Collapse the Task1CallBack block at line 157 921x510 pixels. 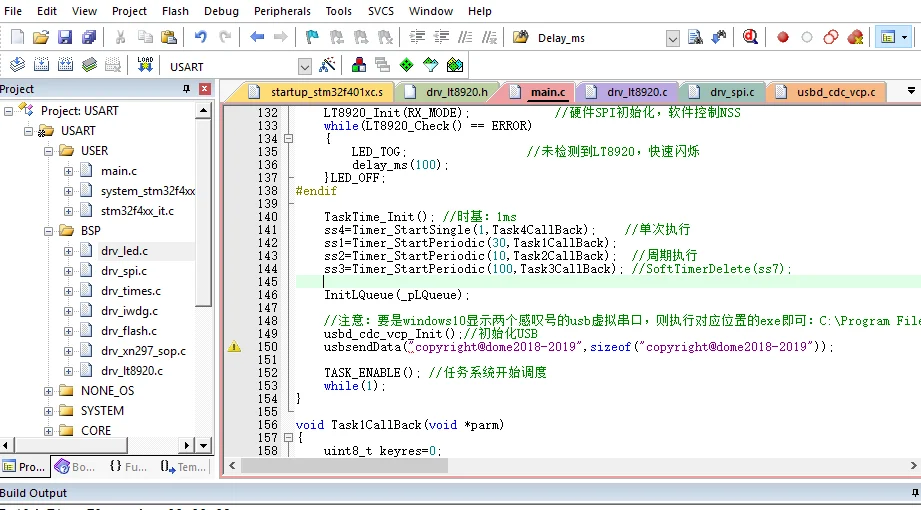pos(288,438)
